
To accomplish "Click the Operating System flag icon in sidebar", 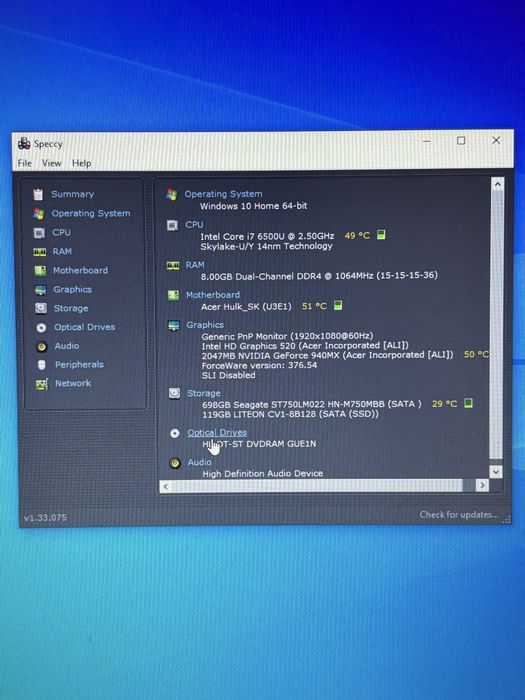I will tap(39, 214).
